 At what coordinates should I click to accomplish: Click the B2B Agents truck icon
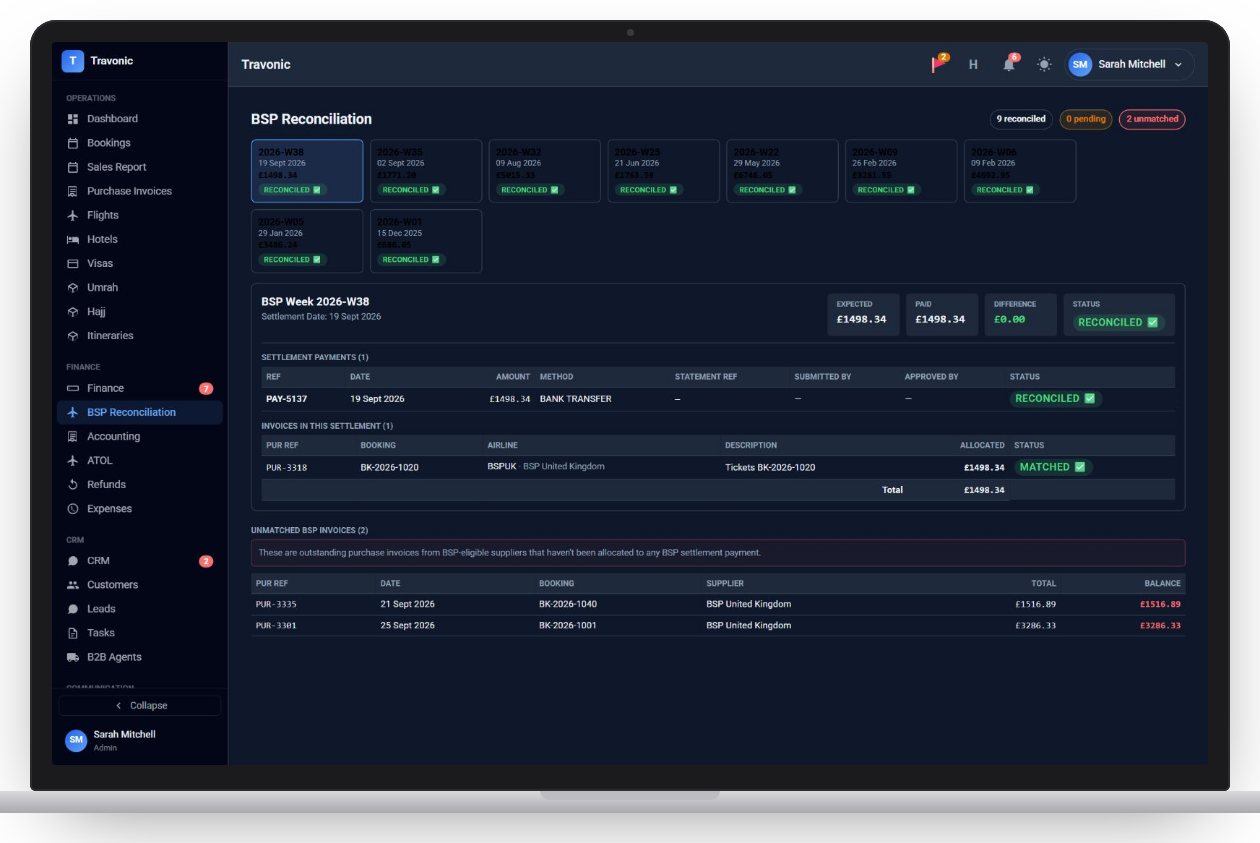[x=72, y=657]
